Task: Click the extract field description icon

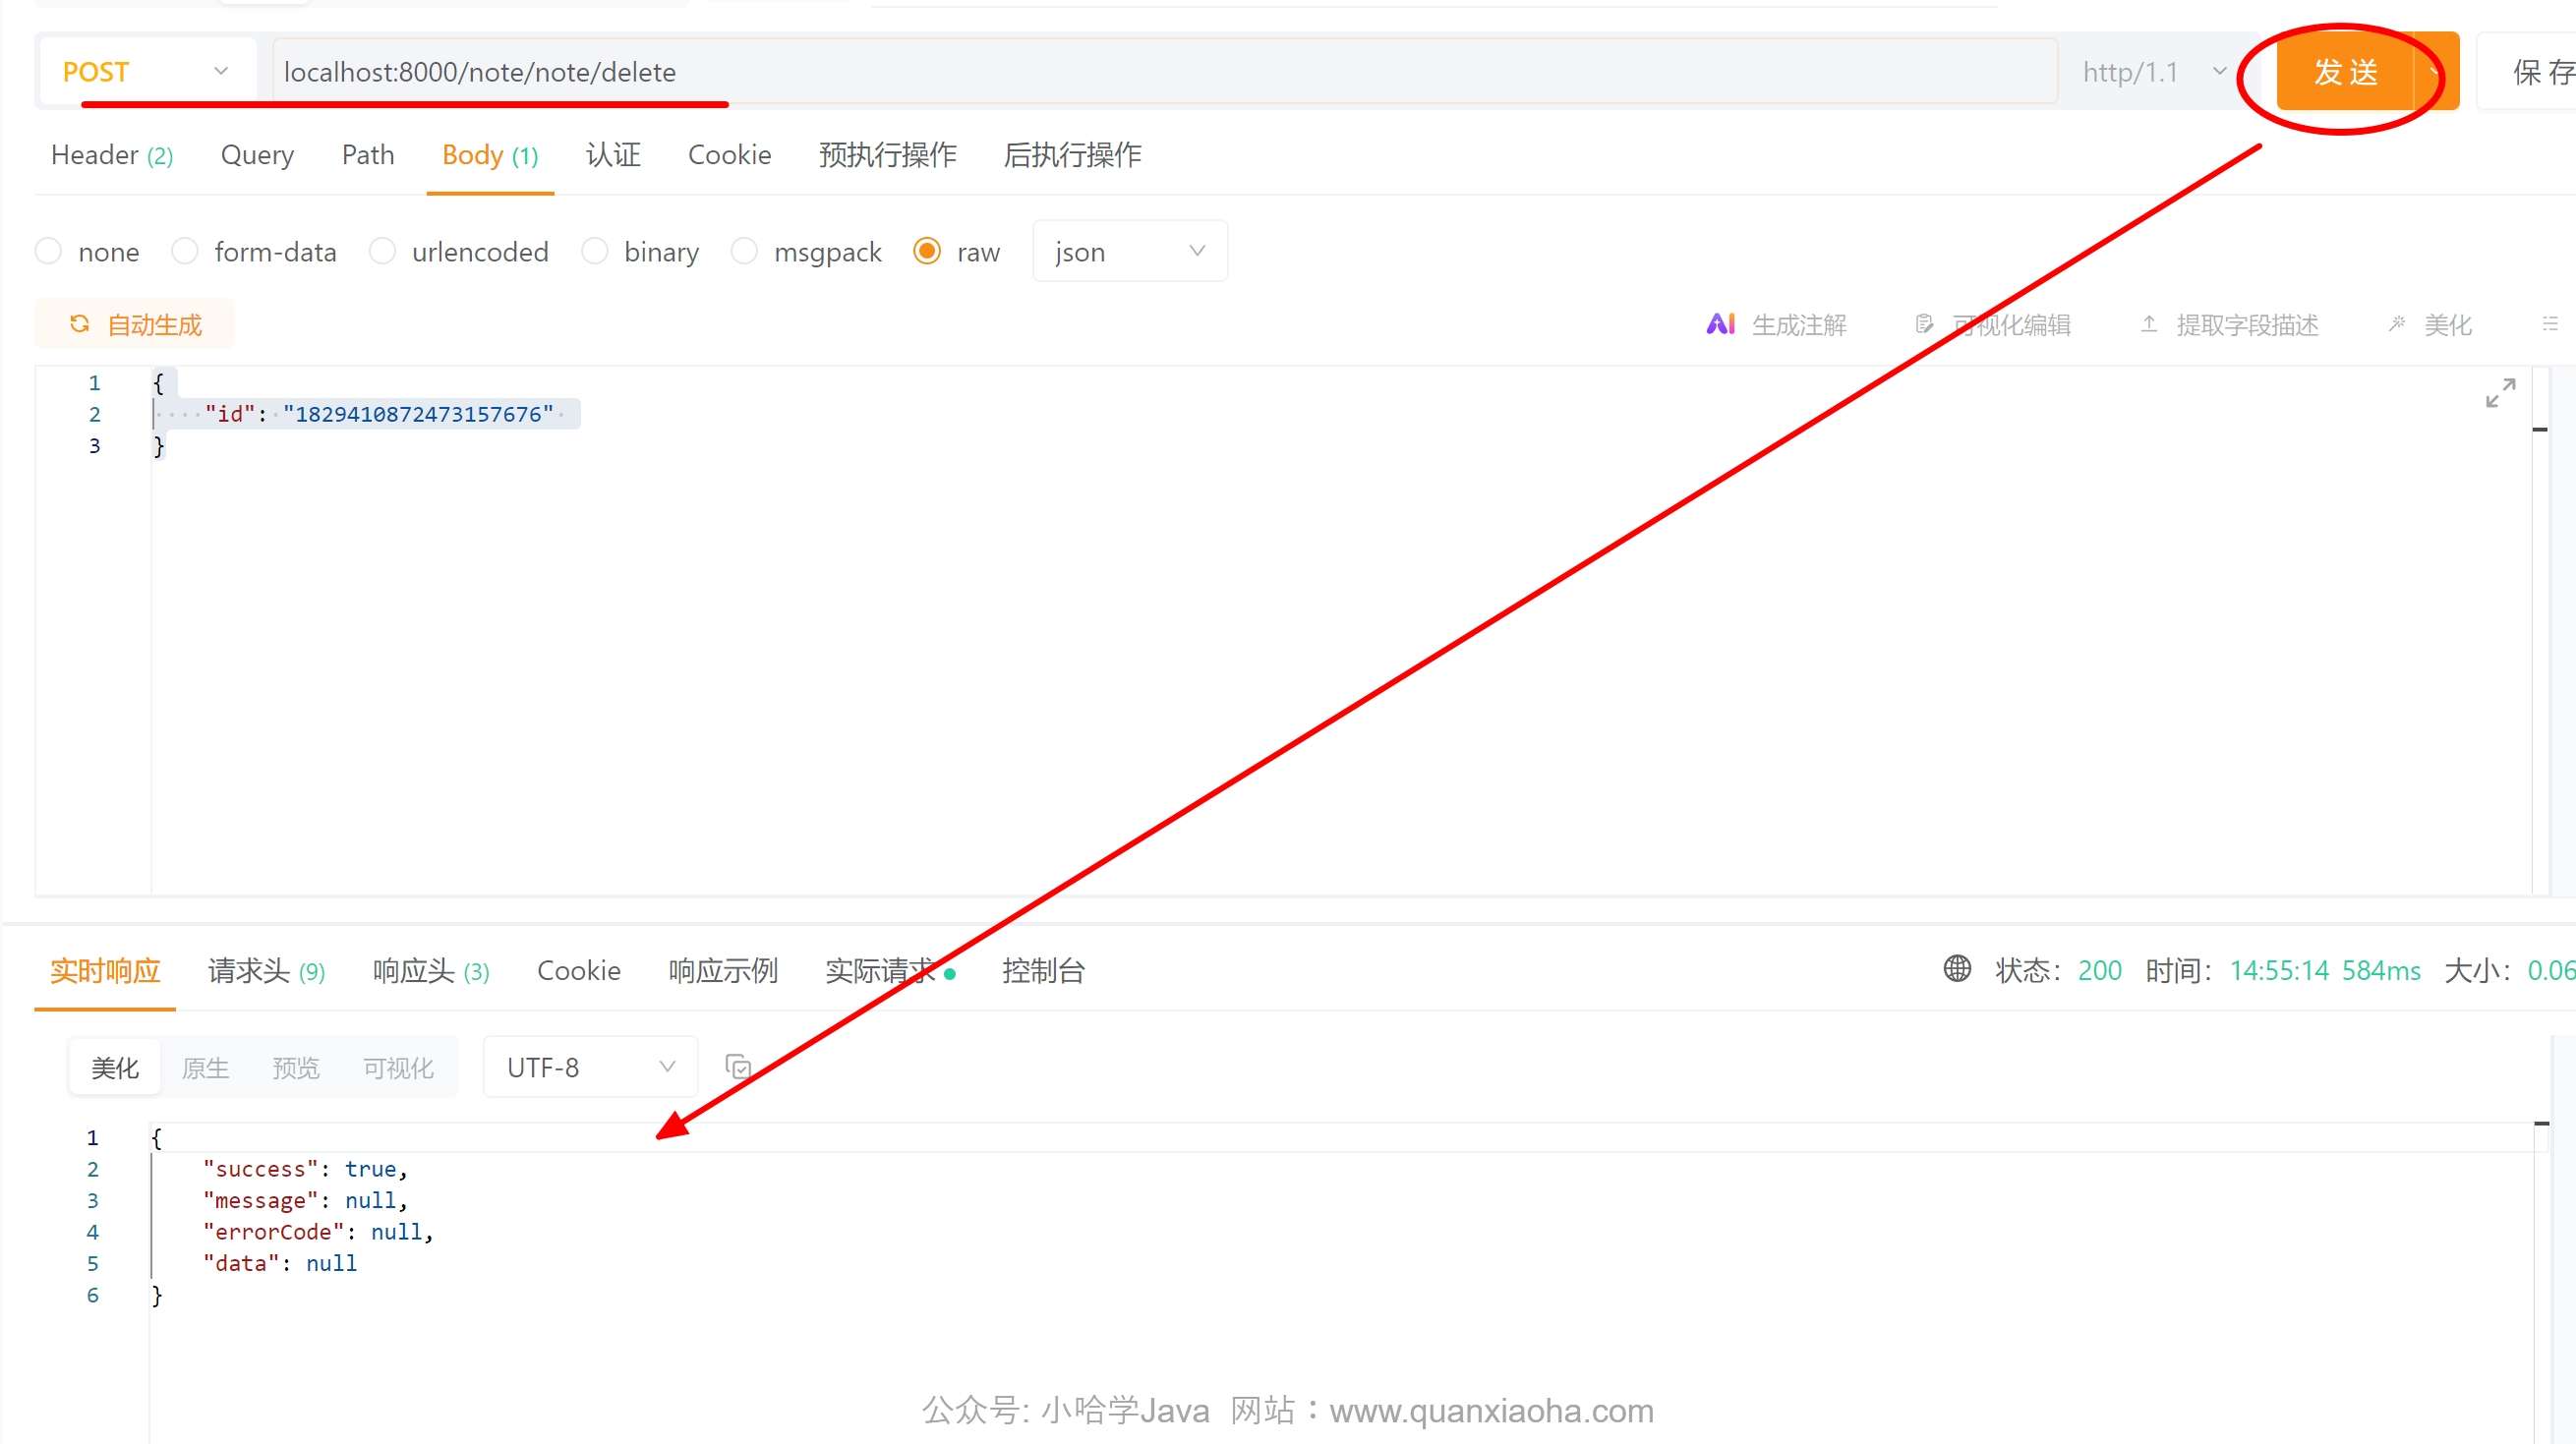Action: pyautogui.click(x=2149, y=324)
